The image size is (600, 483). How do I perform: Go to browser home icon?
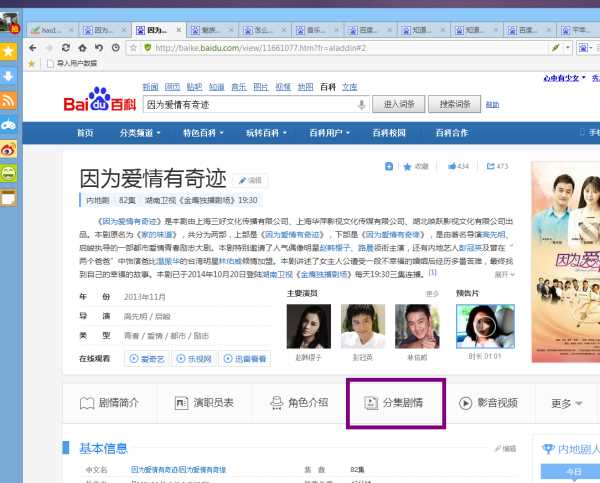(82, 48)
